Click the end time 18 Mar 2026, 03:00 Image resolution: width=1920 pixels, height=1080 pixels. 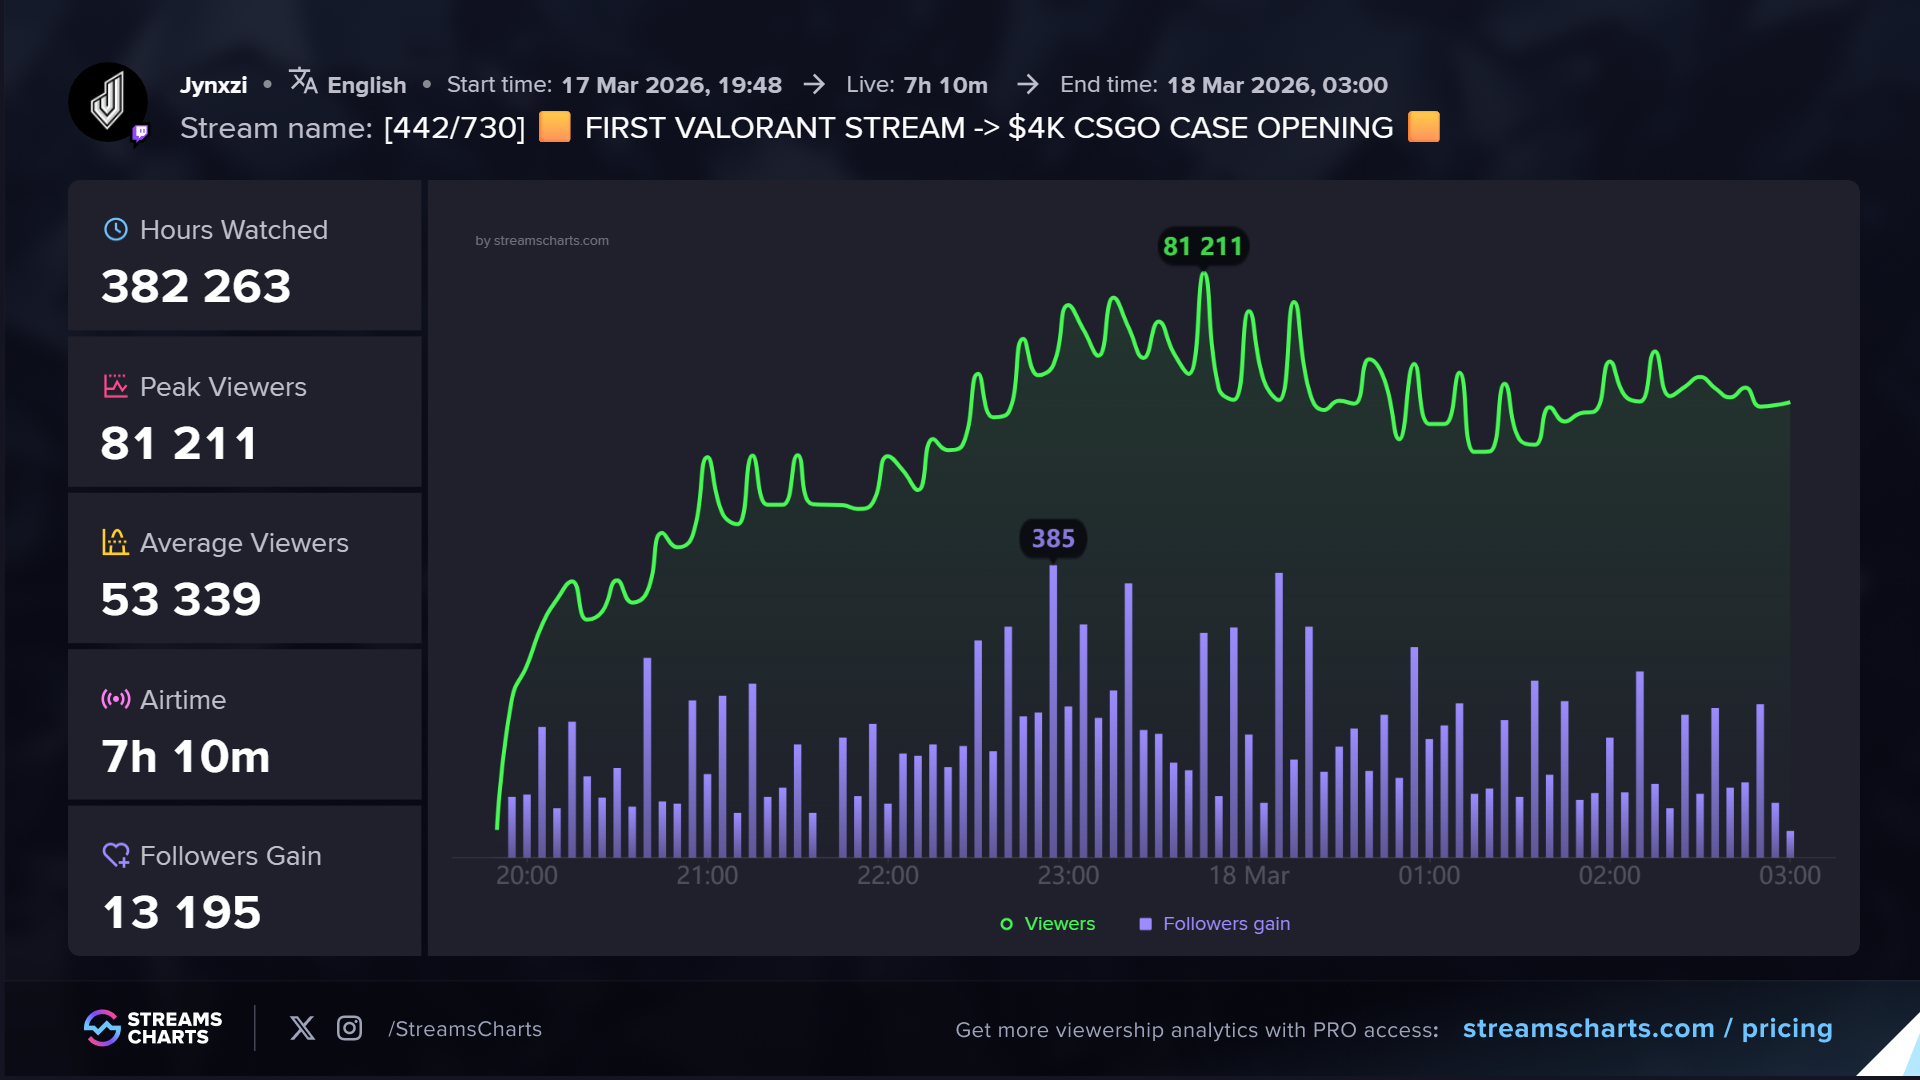(1277, 85)
